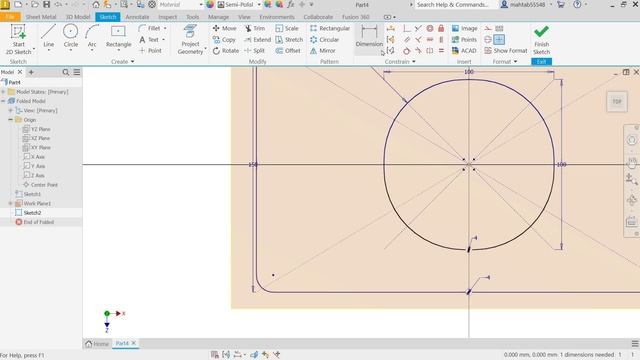The height and width of the screenshot is (360, 640).
Task: Expand the Work Plane1 node
Action: (x=11, y=203)
